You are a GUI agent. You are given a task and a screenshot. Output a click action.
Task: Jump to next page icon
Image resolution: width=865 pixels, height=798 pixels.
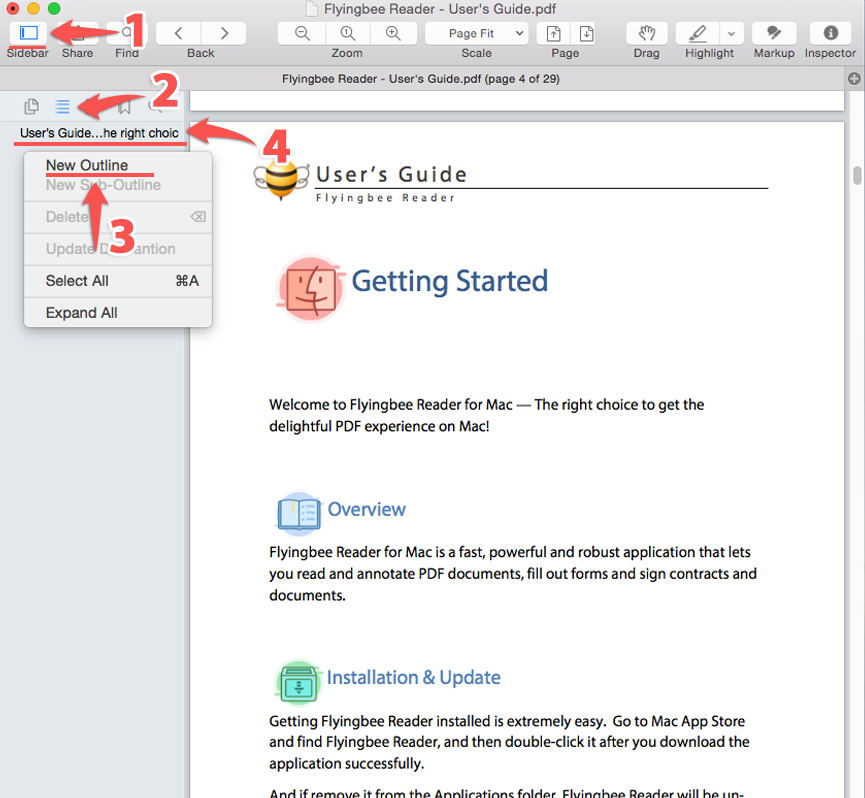coord(586,33)
